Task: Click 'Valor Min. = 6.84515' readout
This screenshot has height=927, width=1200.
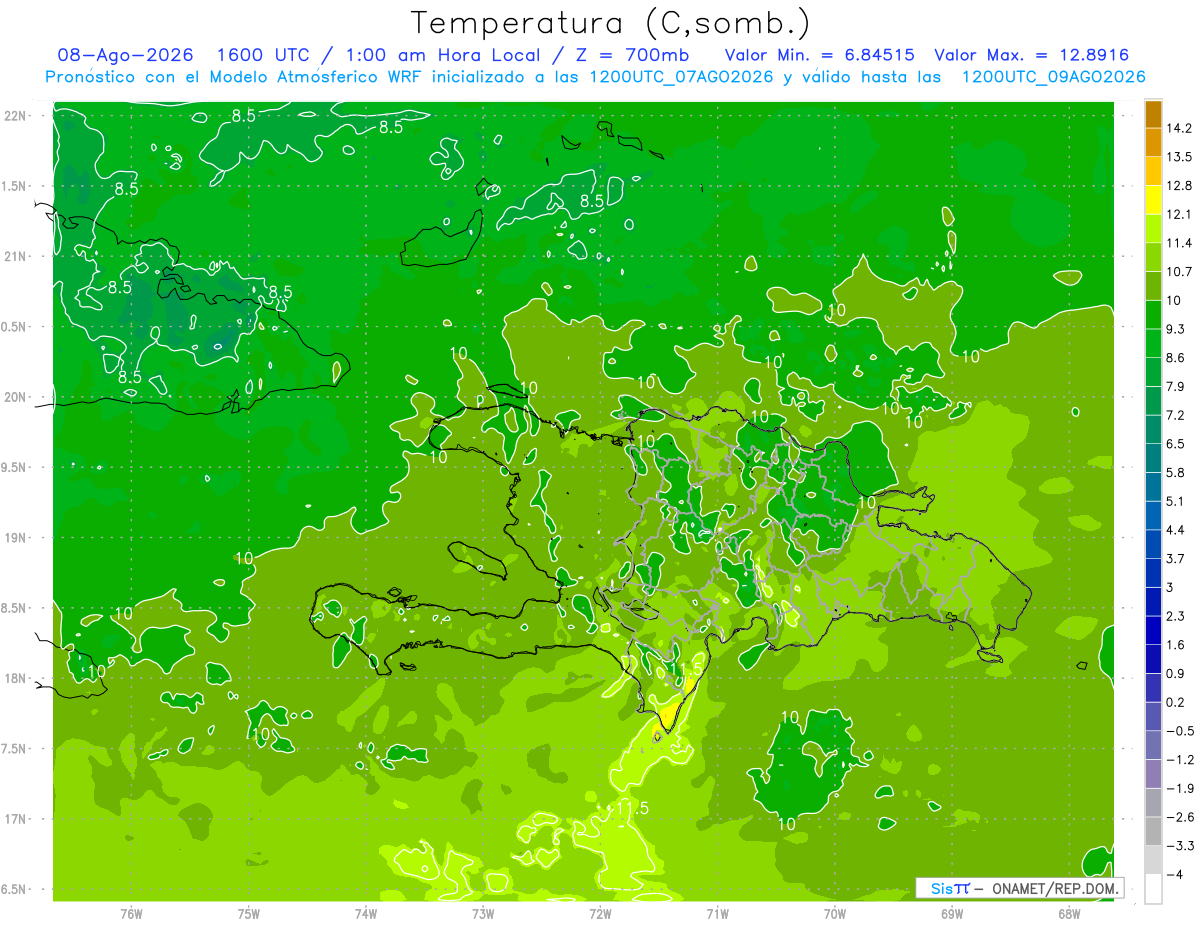Action: (819, 55)
